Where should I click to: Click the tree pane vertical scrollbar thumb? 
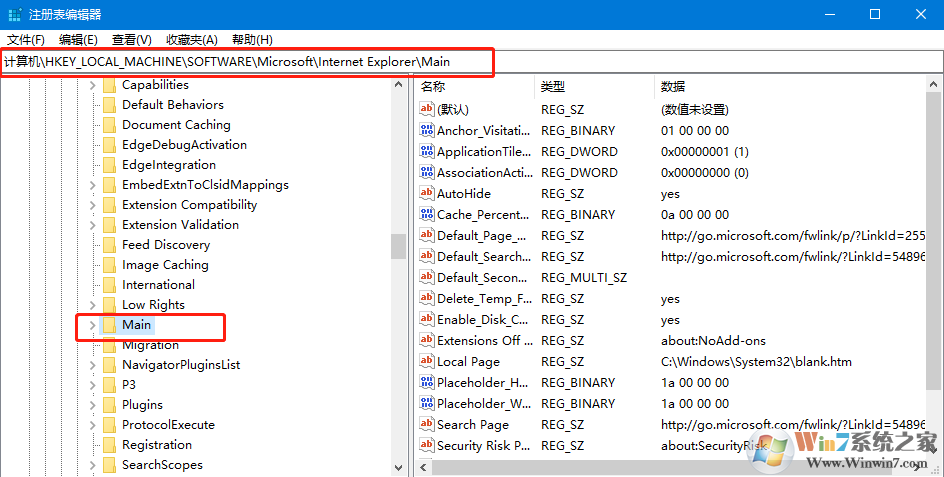coord(398,246)
